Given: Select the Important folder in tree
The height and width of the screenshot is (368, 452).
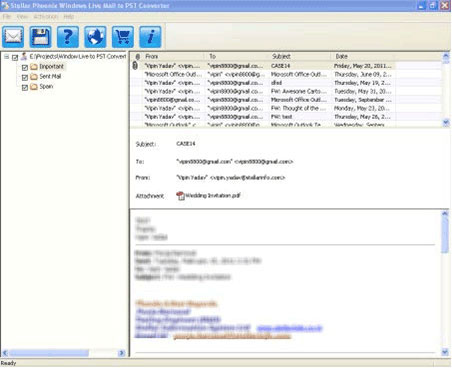Looking at the screenshot, I should point(52,67).
